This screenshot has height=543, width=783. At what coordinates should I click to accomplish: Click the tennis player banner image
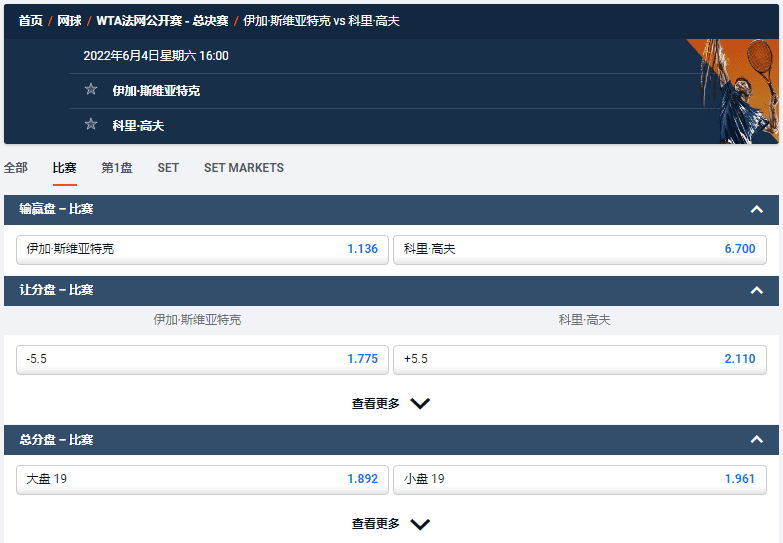coord(733,91)
